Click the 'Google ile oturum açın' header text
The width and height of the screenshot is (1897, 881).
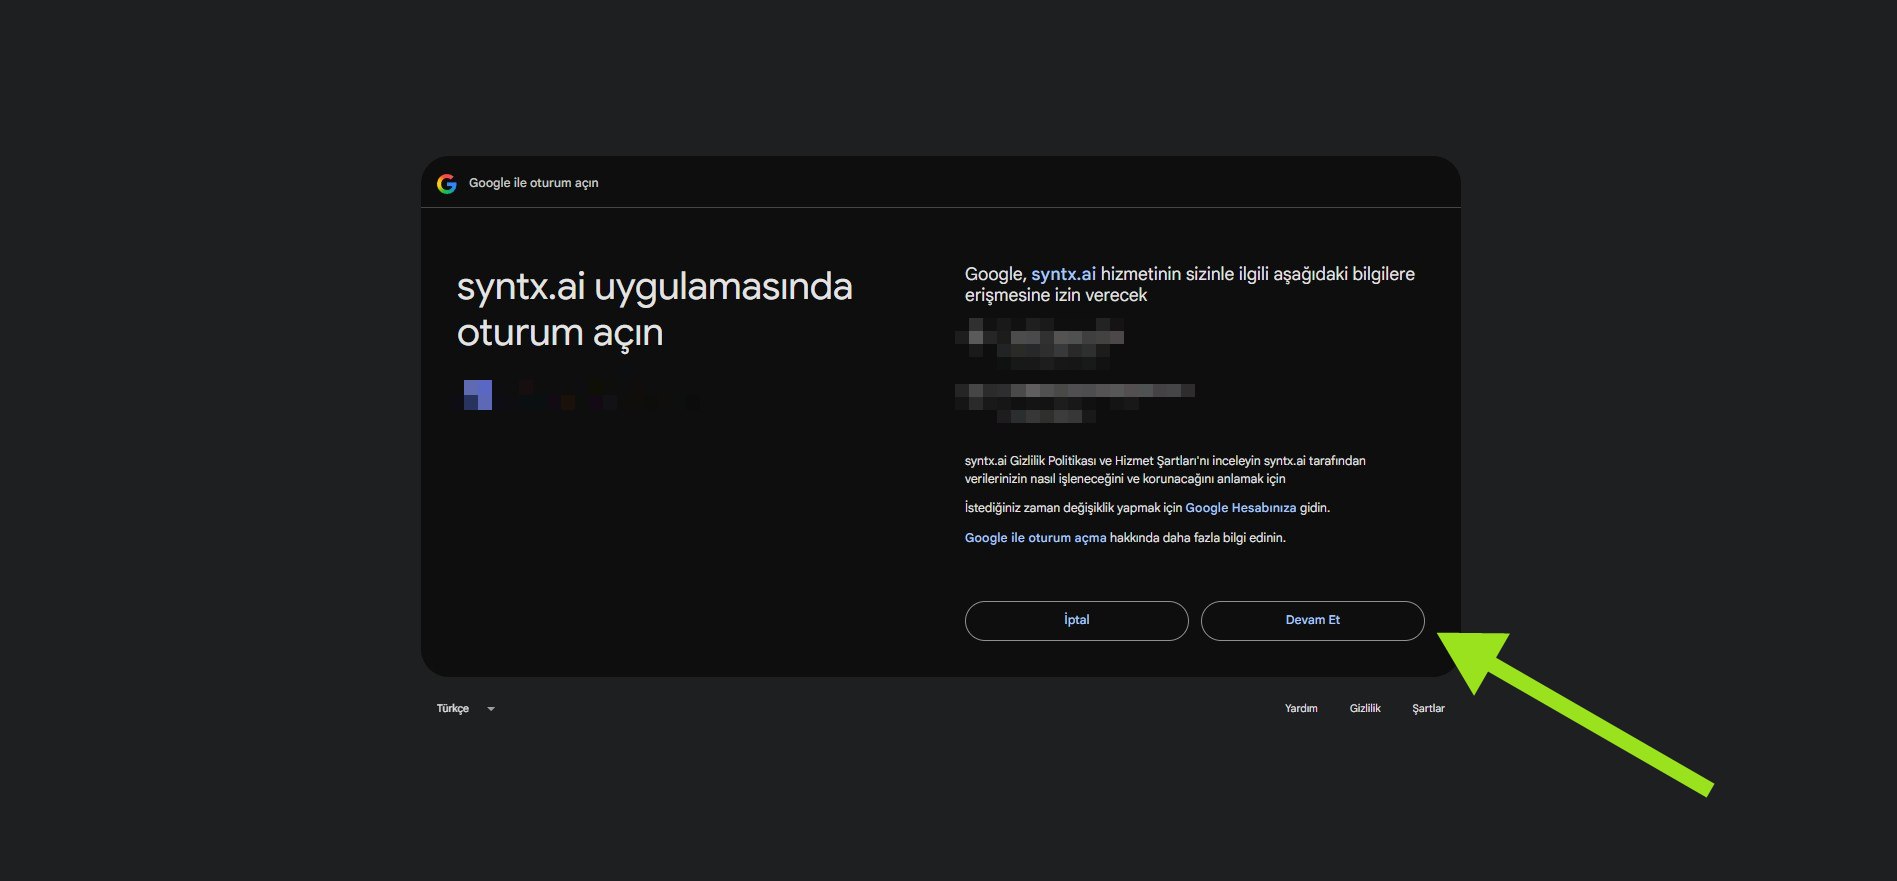[533, 183]
